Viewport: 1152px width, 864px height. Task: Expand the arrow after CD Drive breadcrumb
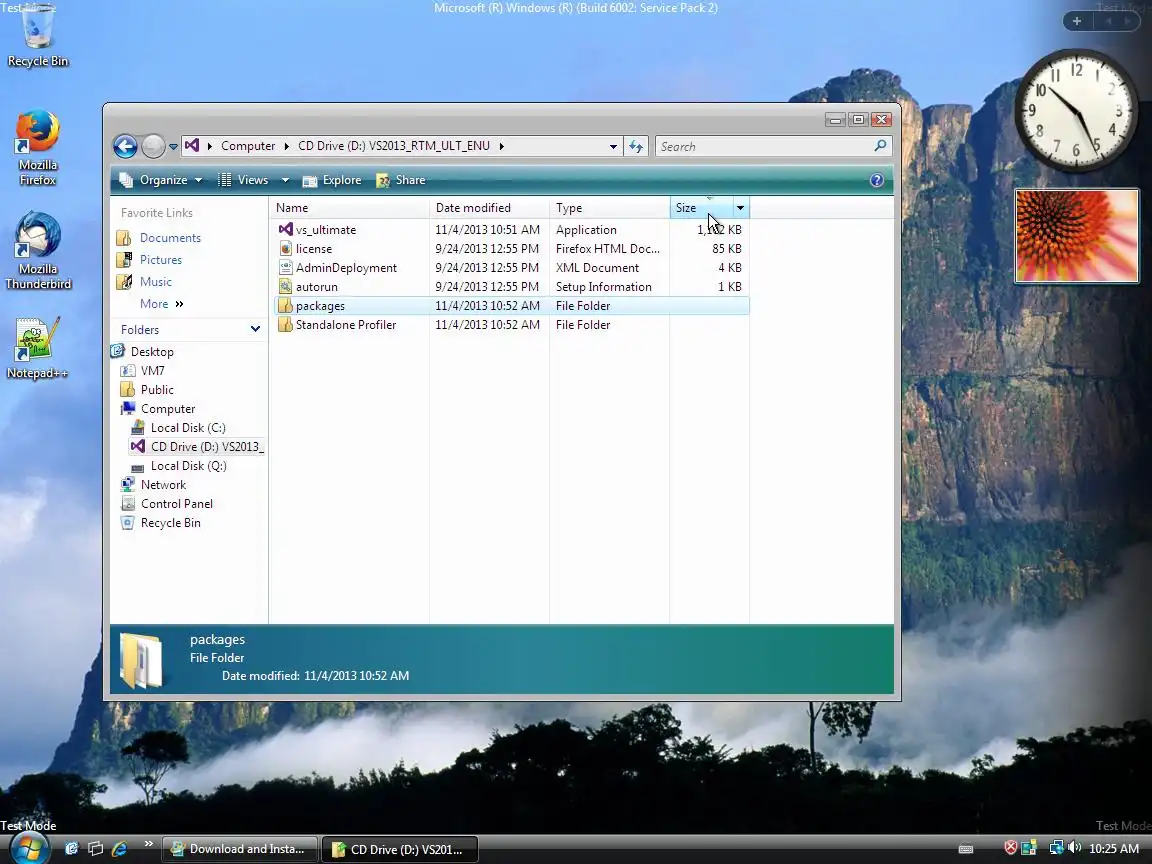tap(501, 146)
